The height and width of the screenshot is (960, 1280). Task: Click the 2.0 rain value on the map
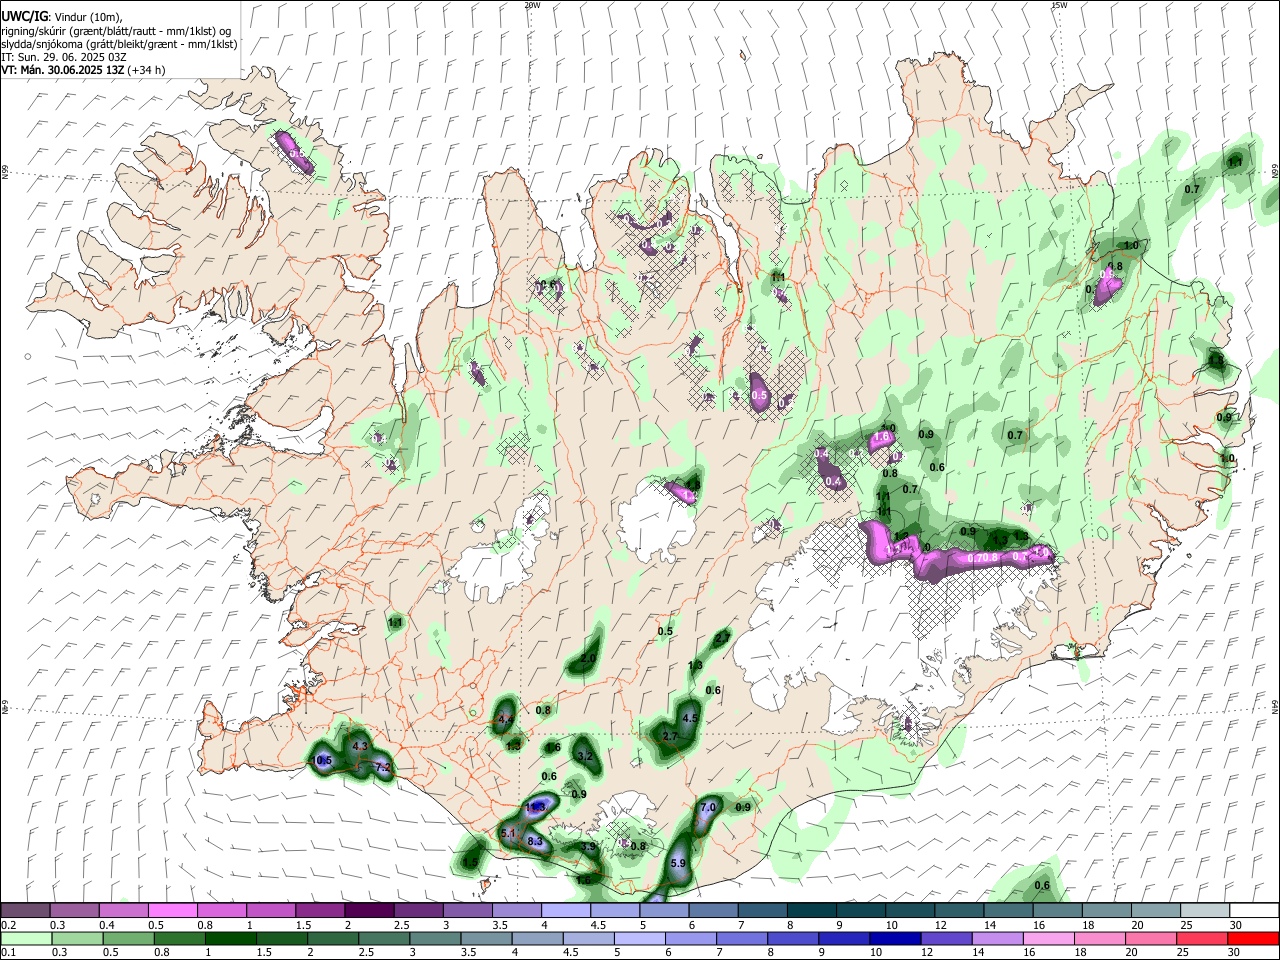[x=589, y=658]
